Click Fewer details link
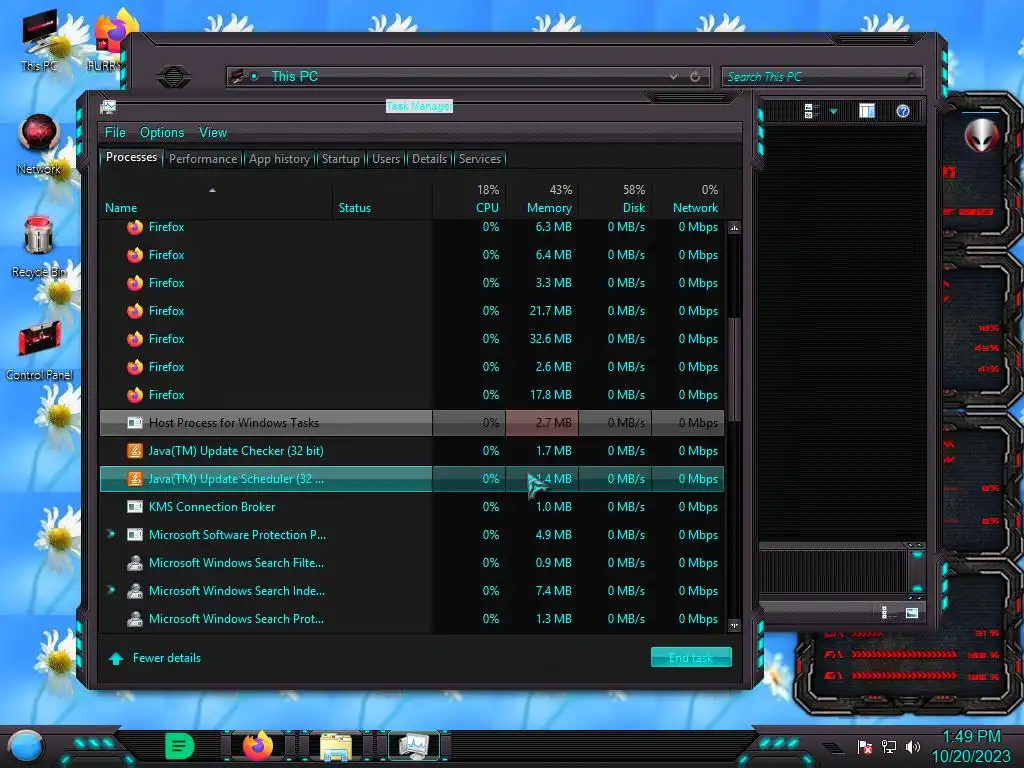 167,658
